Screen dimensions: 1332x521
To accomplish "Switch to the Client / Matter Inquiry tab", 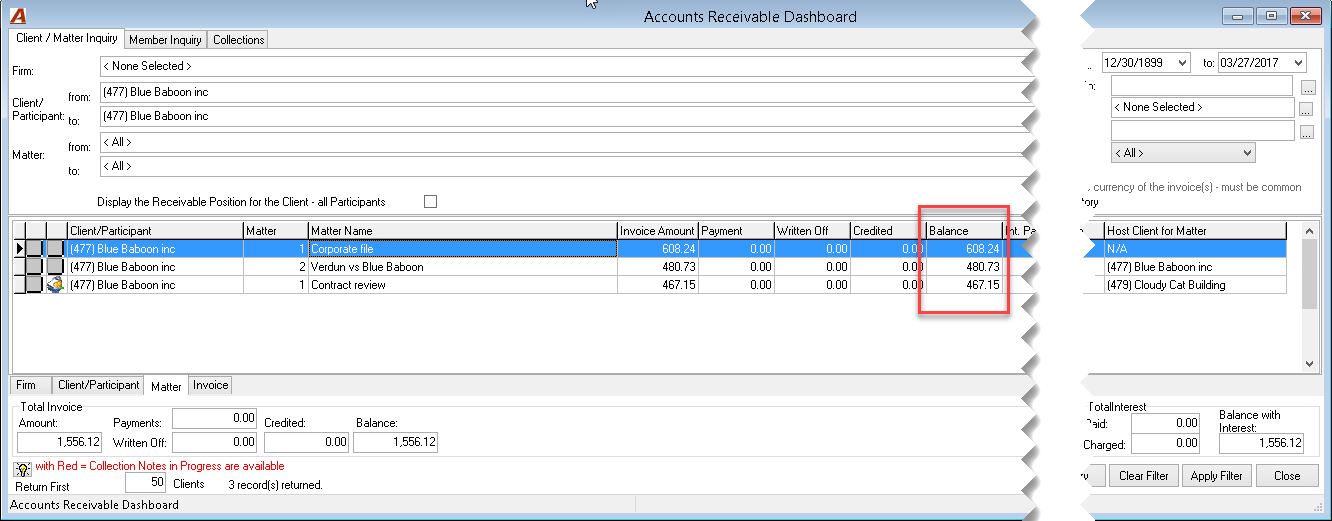I will (x=67, y=38).
